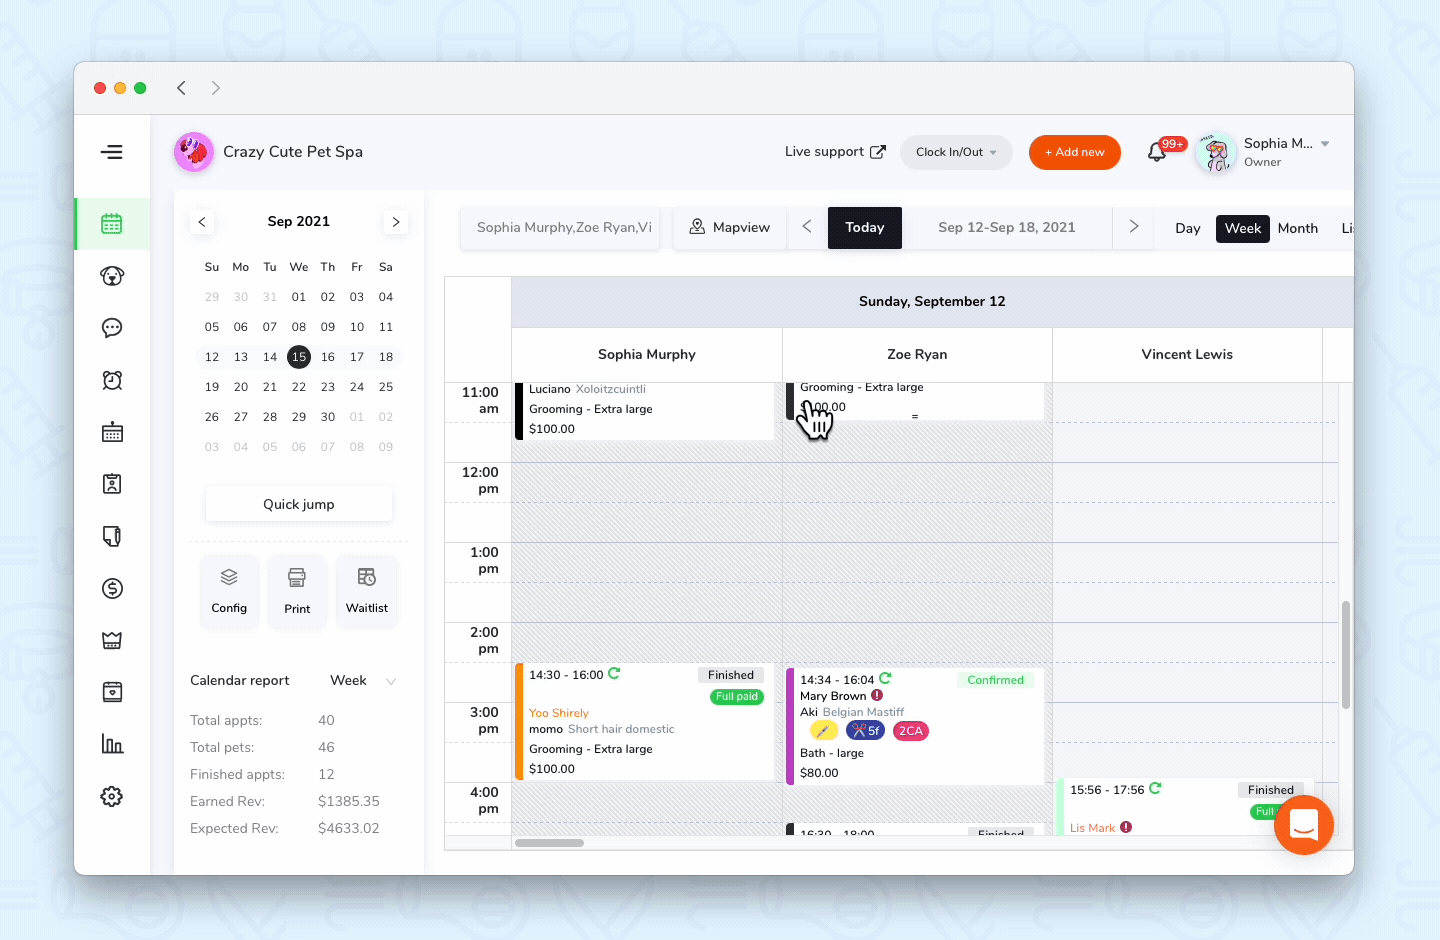The height and width of the screenshot is (940, 1440).
Task: Open the calendar icon in left sidebar
Action: pyautogui.click(x=112, y=223)
